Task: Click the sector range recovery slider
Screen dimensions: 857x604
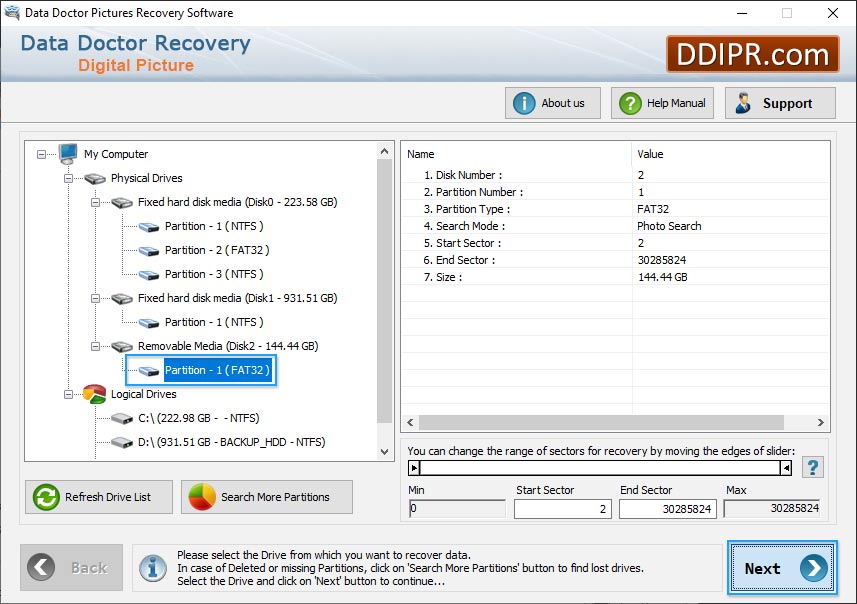Action: [x=600, y=466]
